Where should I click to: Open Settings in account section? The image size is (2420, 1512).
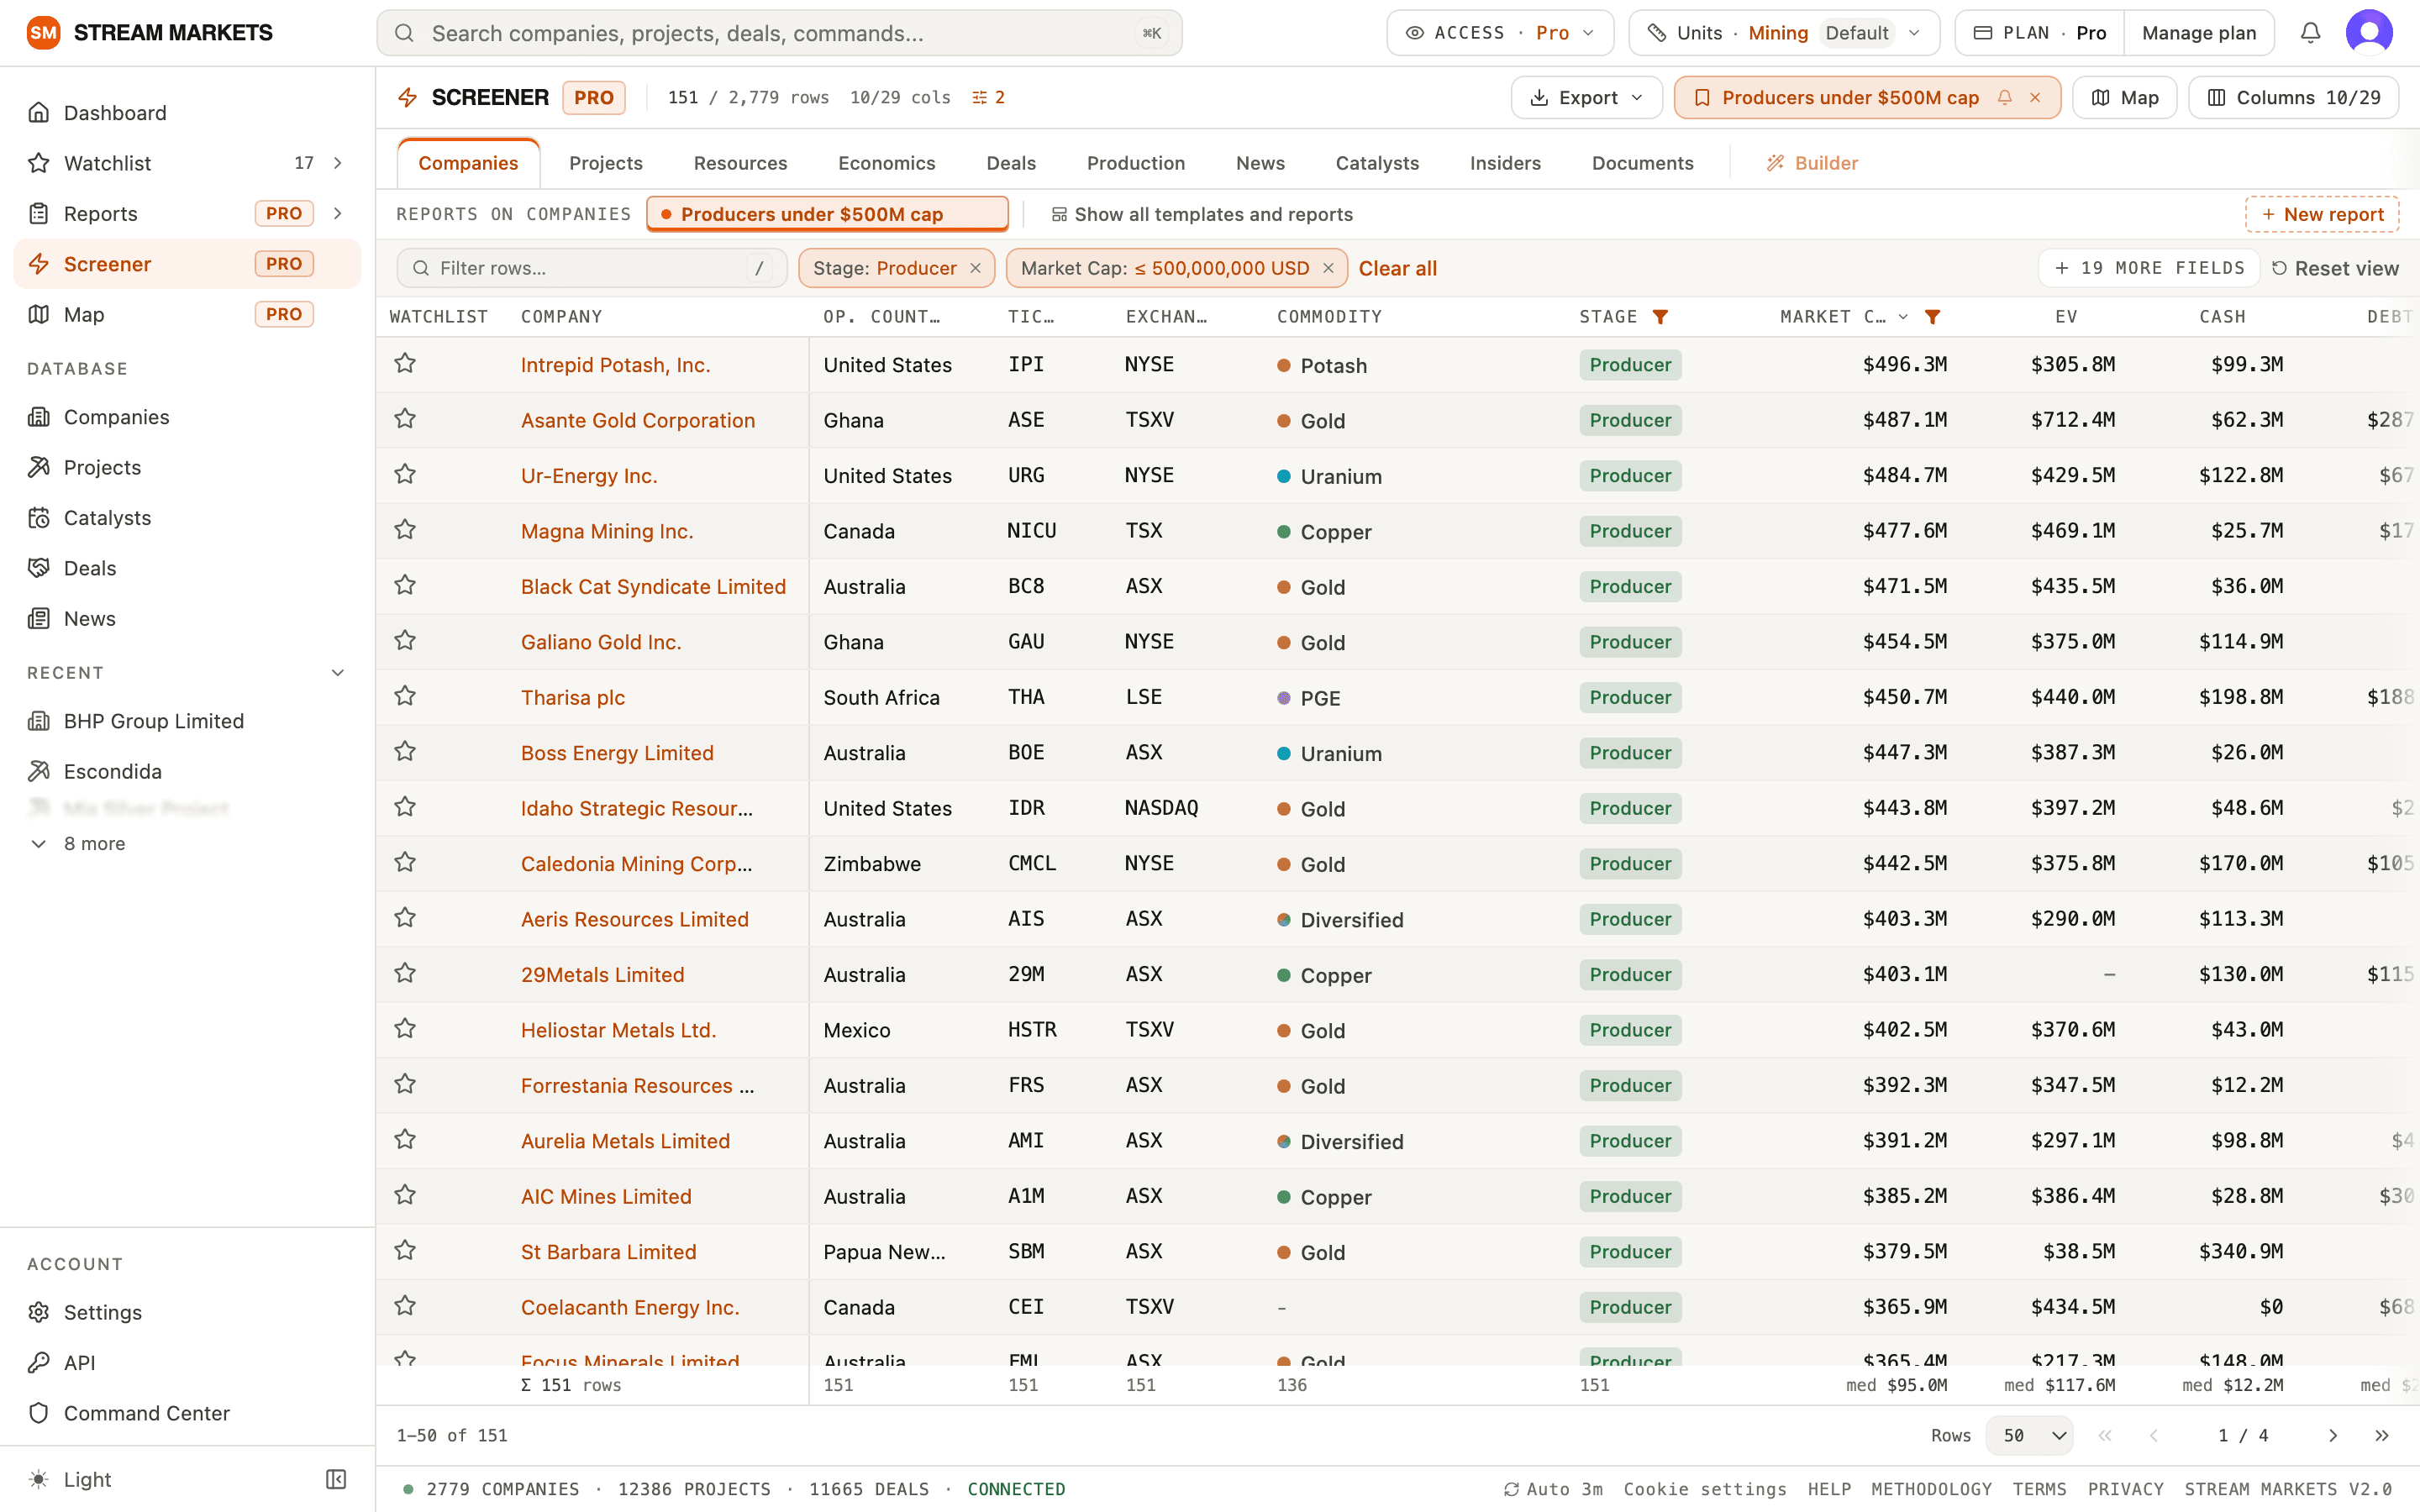coord(187,1312)
